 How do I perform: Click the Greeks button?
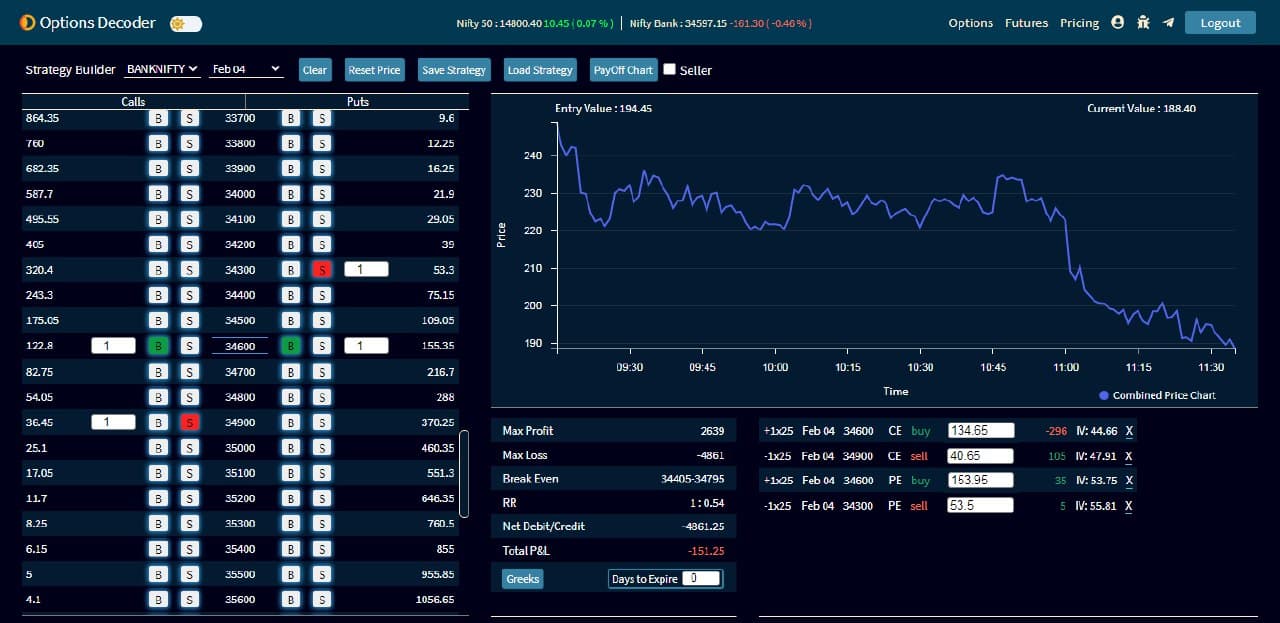pos(522,578)
